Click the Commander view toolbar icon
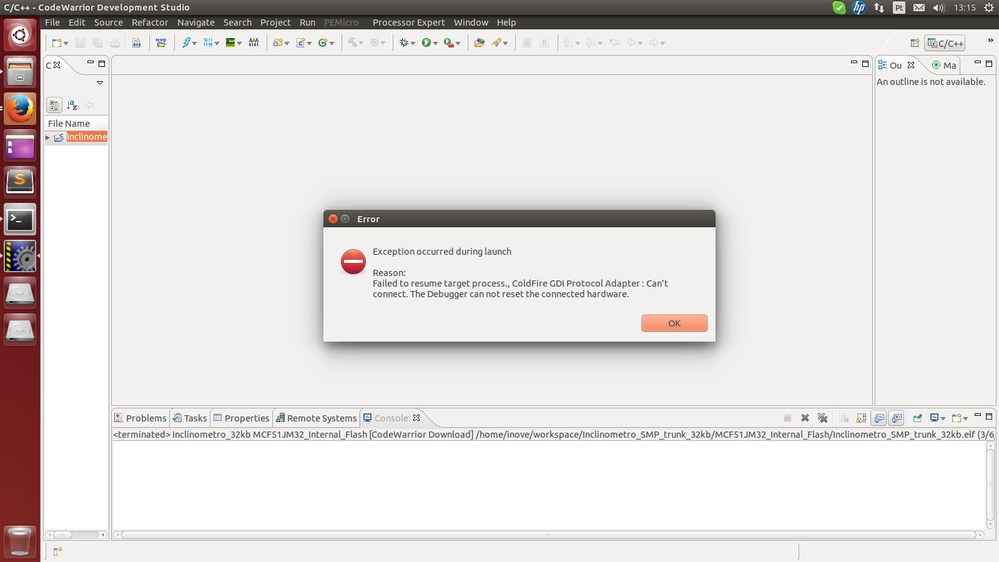The width and height of the screenshot is (999, 562). [x=161, y=43]
